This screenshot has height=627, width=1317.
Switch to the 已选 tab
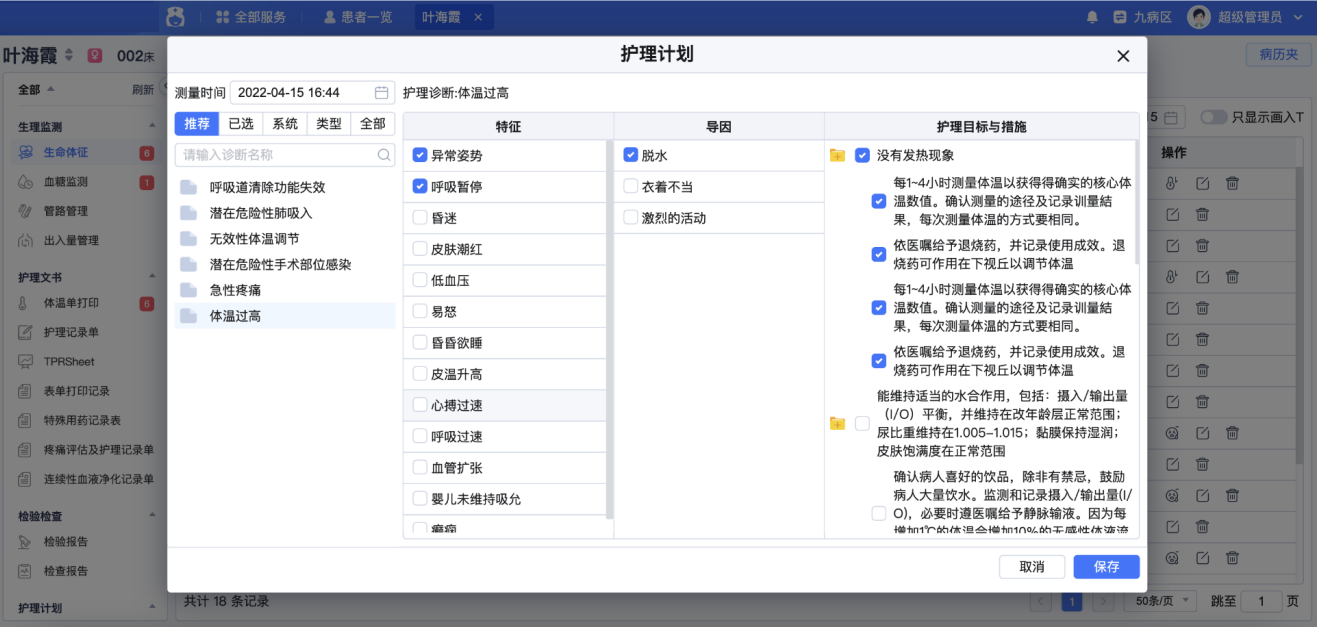(241, 122)
